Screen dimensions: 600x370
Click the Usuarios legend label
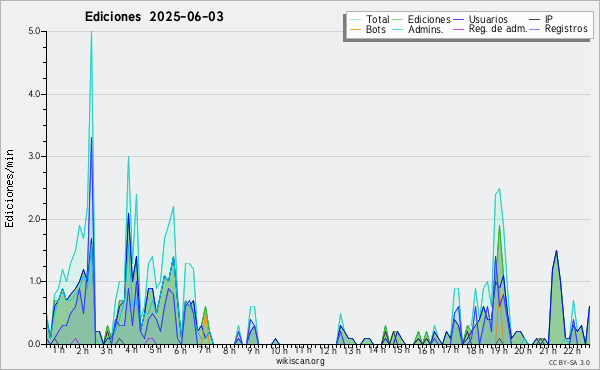click(x=488, y=19)
